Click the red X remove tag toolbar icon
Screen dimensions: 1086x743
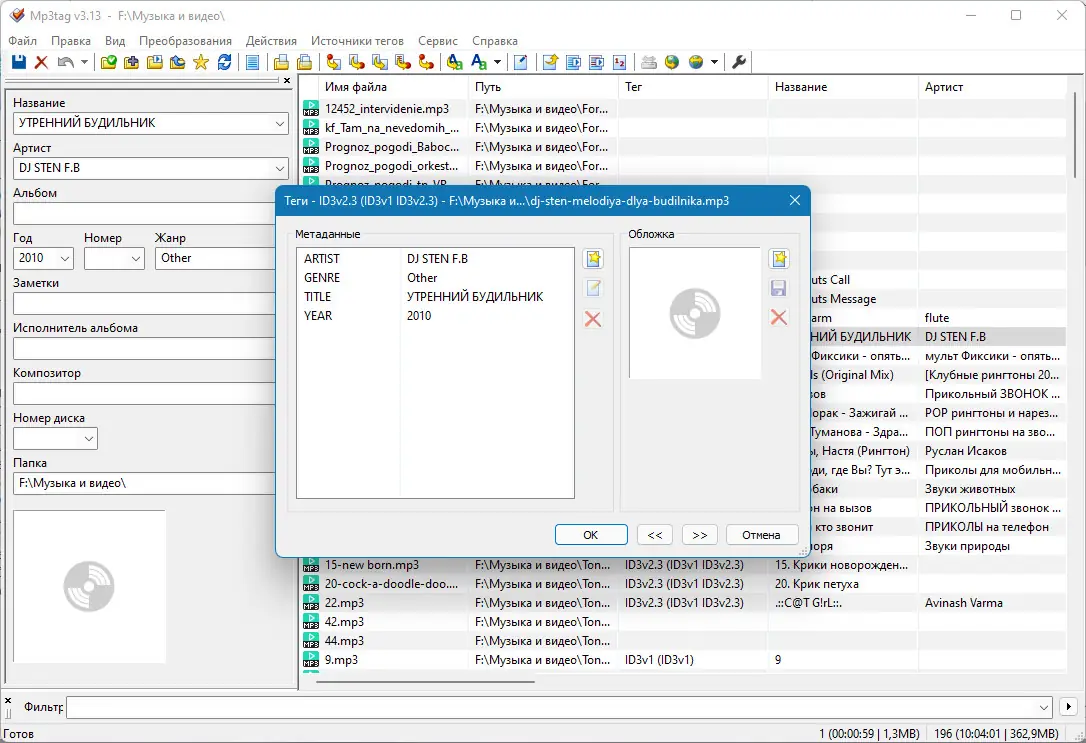[42, 62]
